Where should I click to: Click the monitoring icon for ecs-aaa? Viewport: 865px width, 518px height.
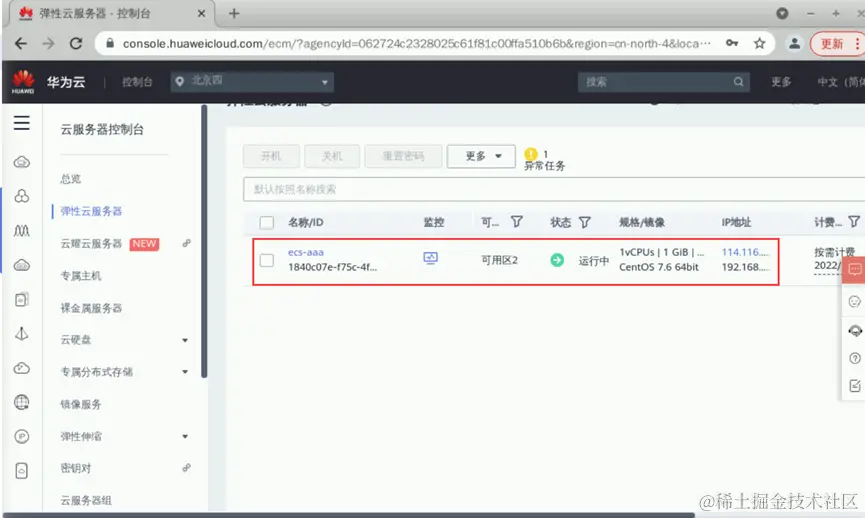(430, 258)
